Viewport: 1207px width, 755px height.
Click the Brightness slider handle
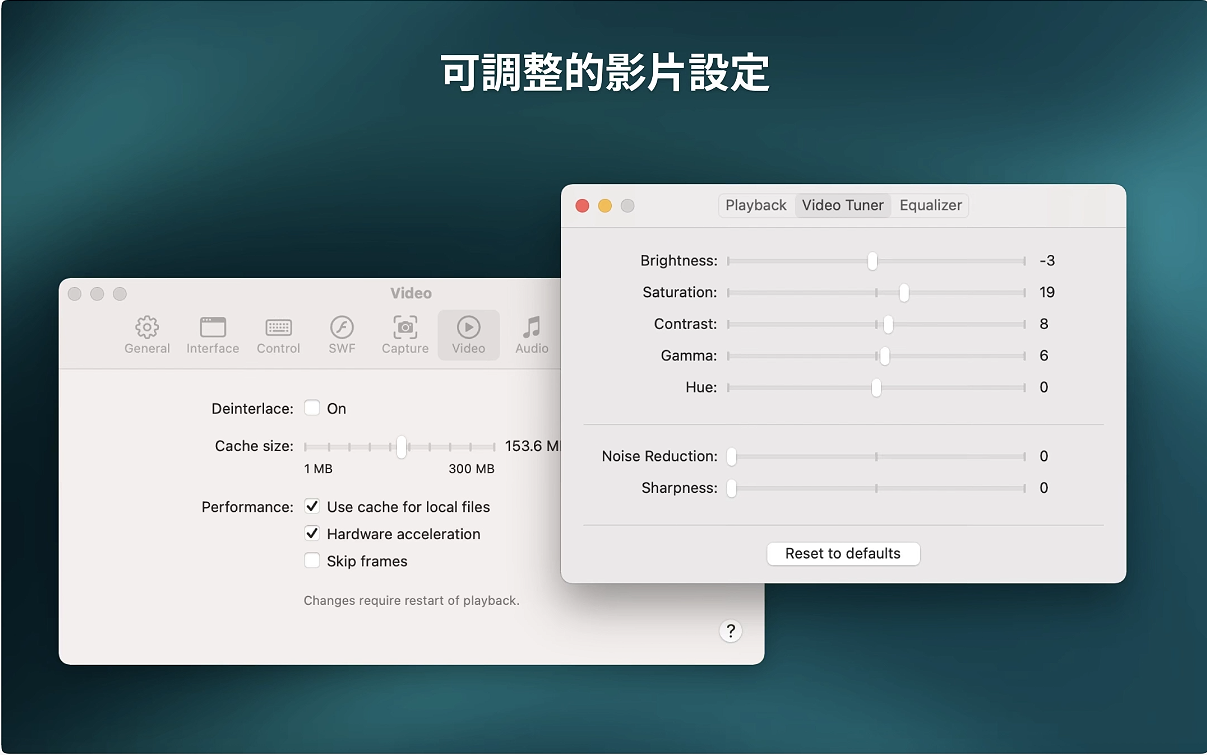(872, 261)
